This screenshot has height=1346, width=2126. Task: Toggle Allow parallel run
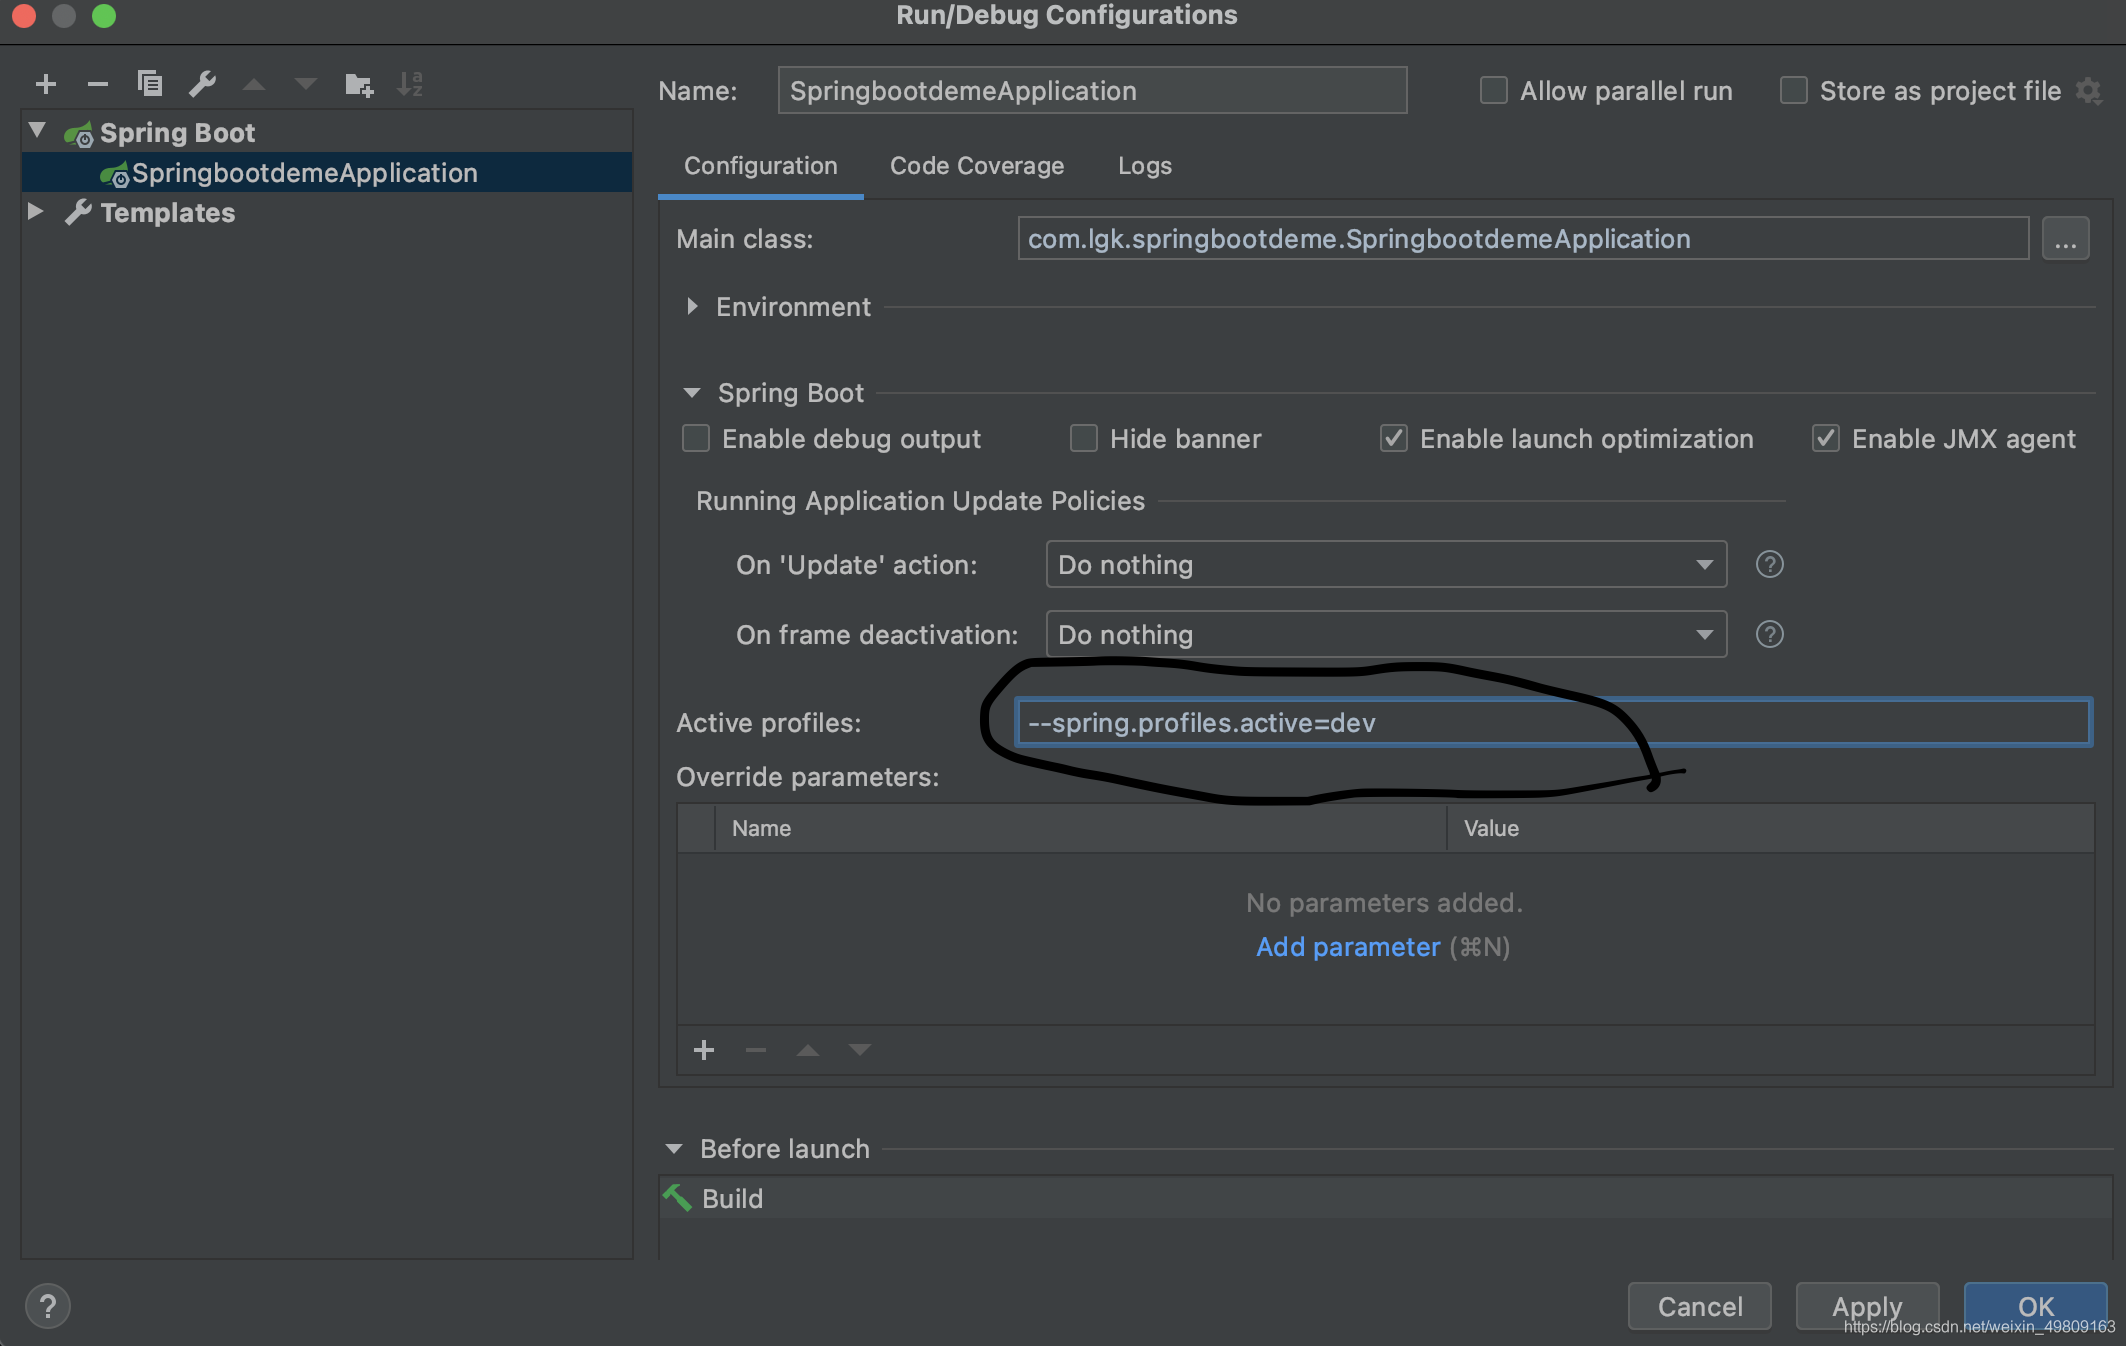pyautogui.click(x=1493, y=91)
